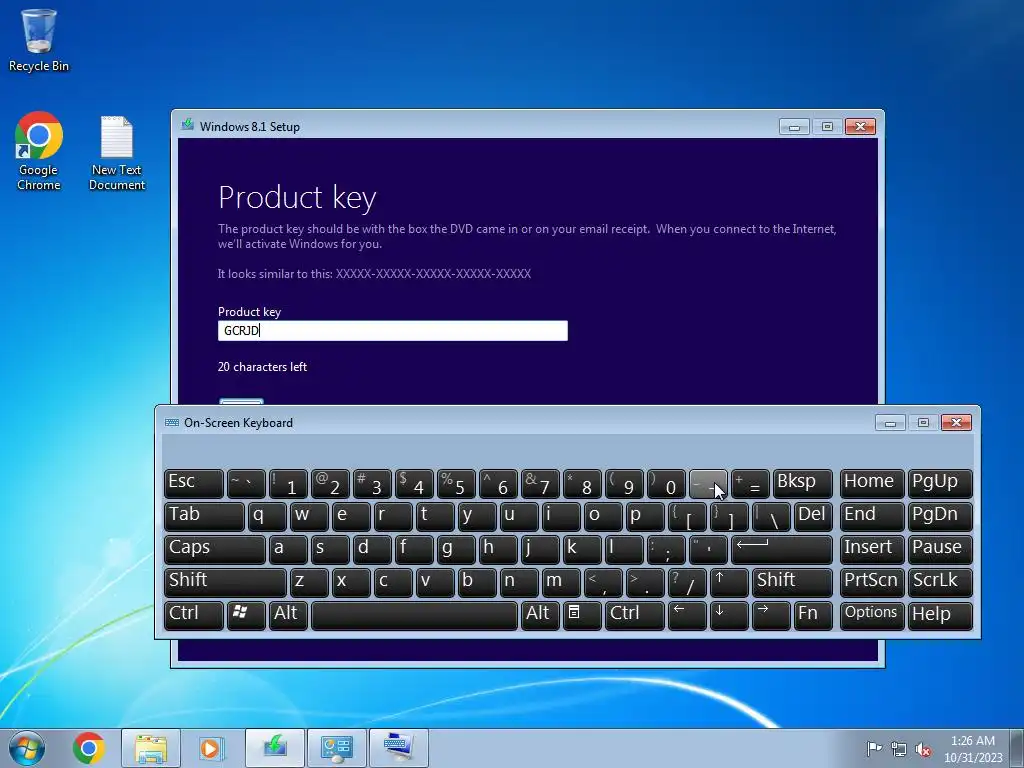Viewport: 1024px width, 768px height.
Task: Click the Windows 8.1 Setup title icon
Action: coord(188,125)
